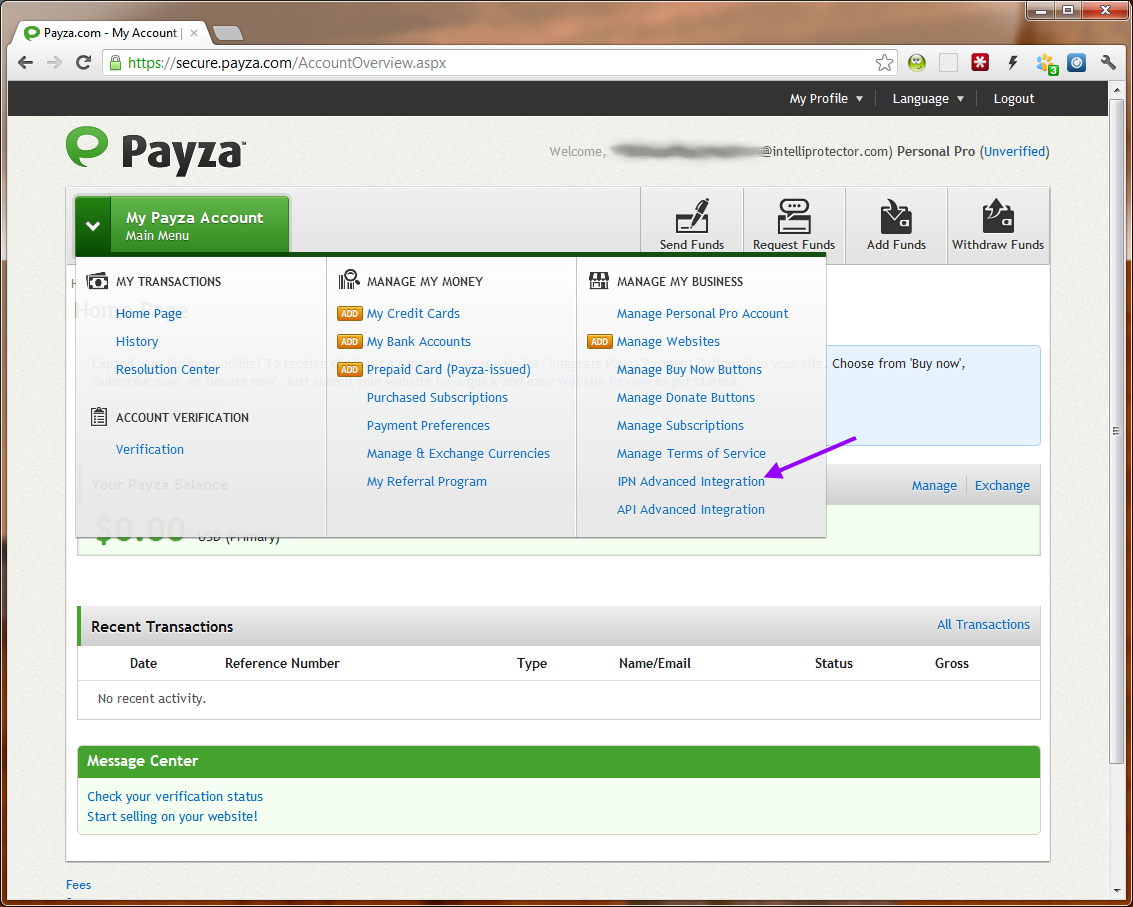Open Manage Personal Pro Account
This screenshot has width=1133, height=907.
pyautogui.click(x=702, y=314)
